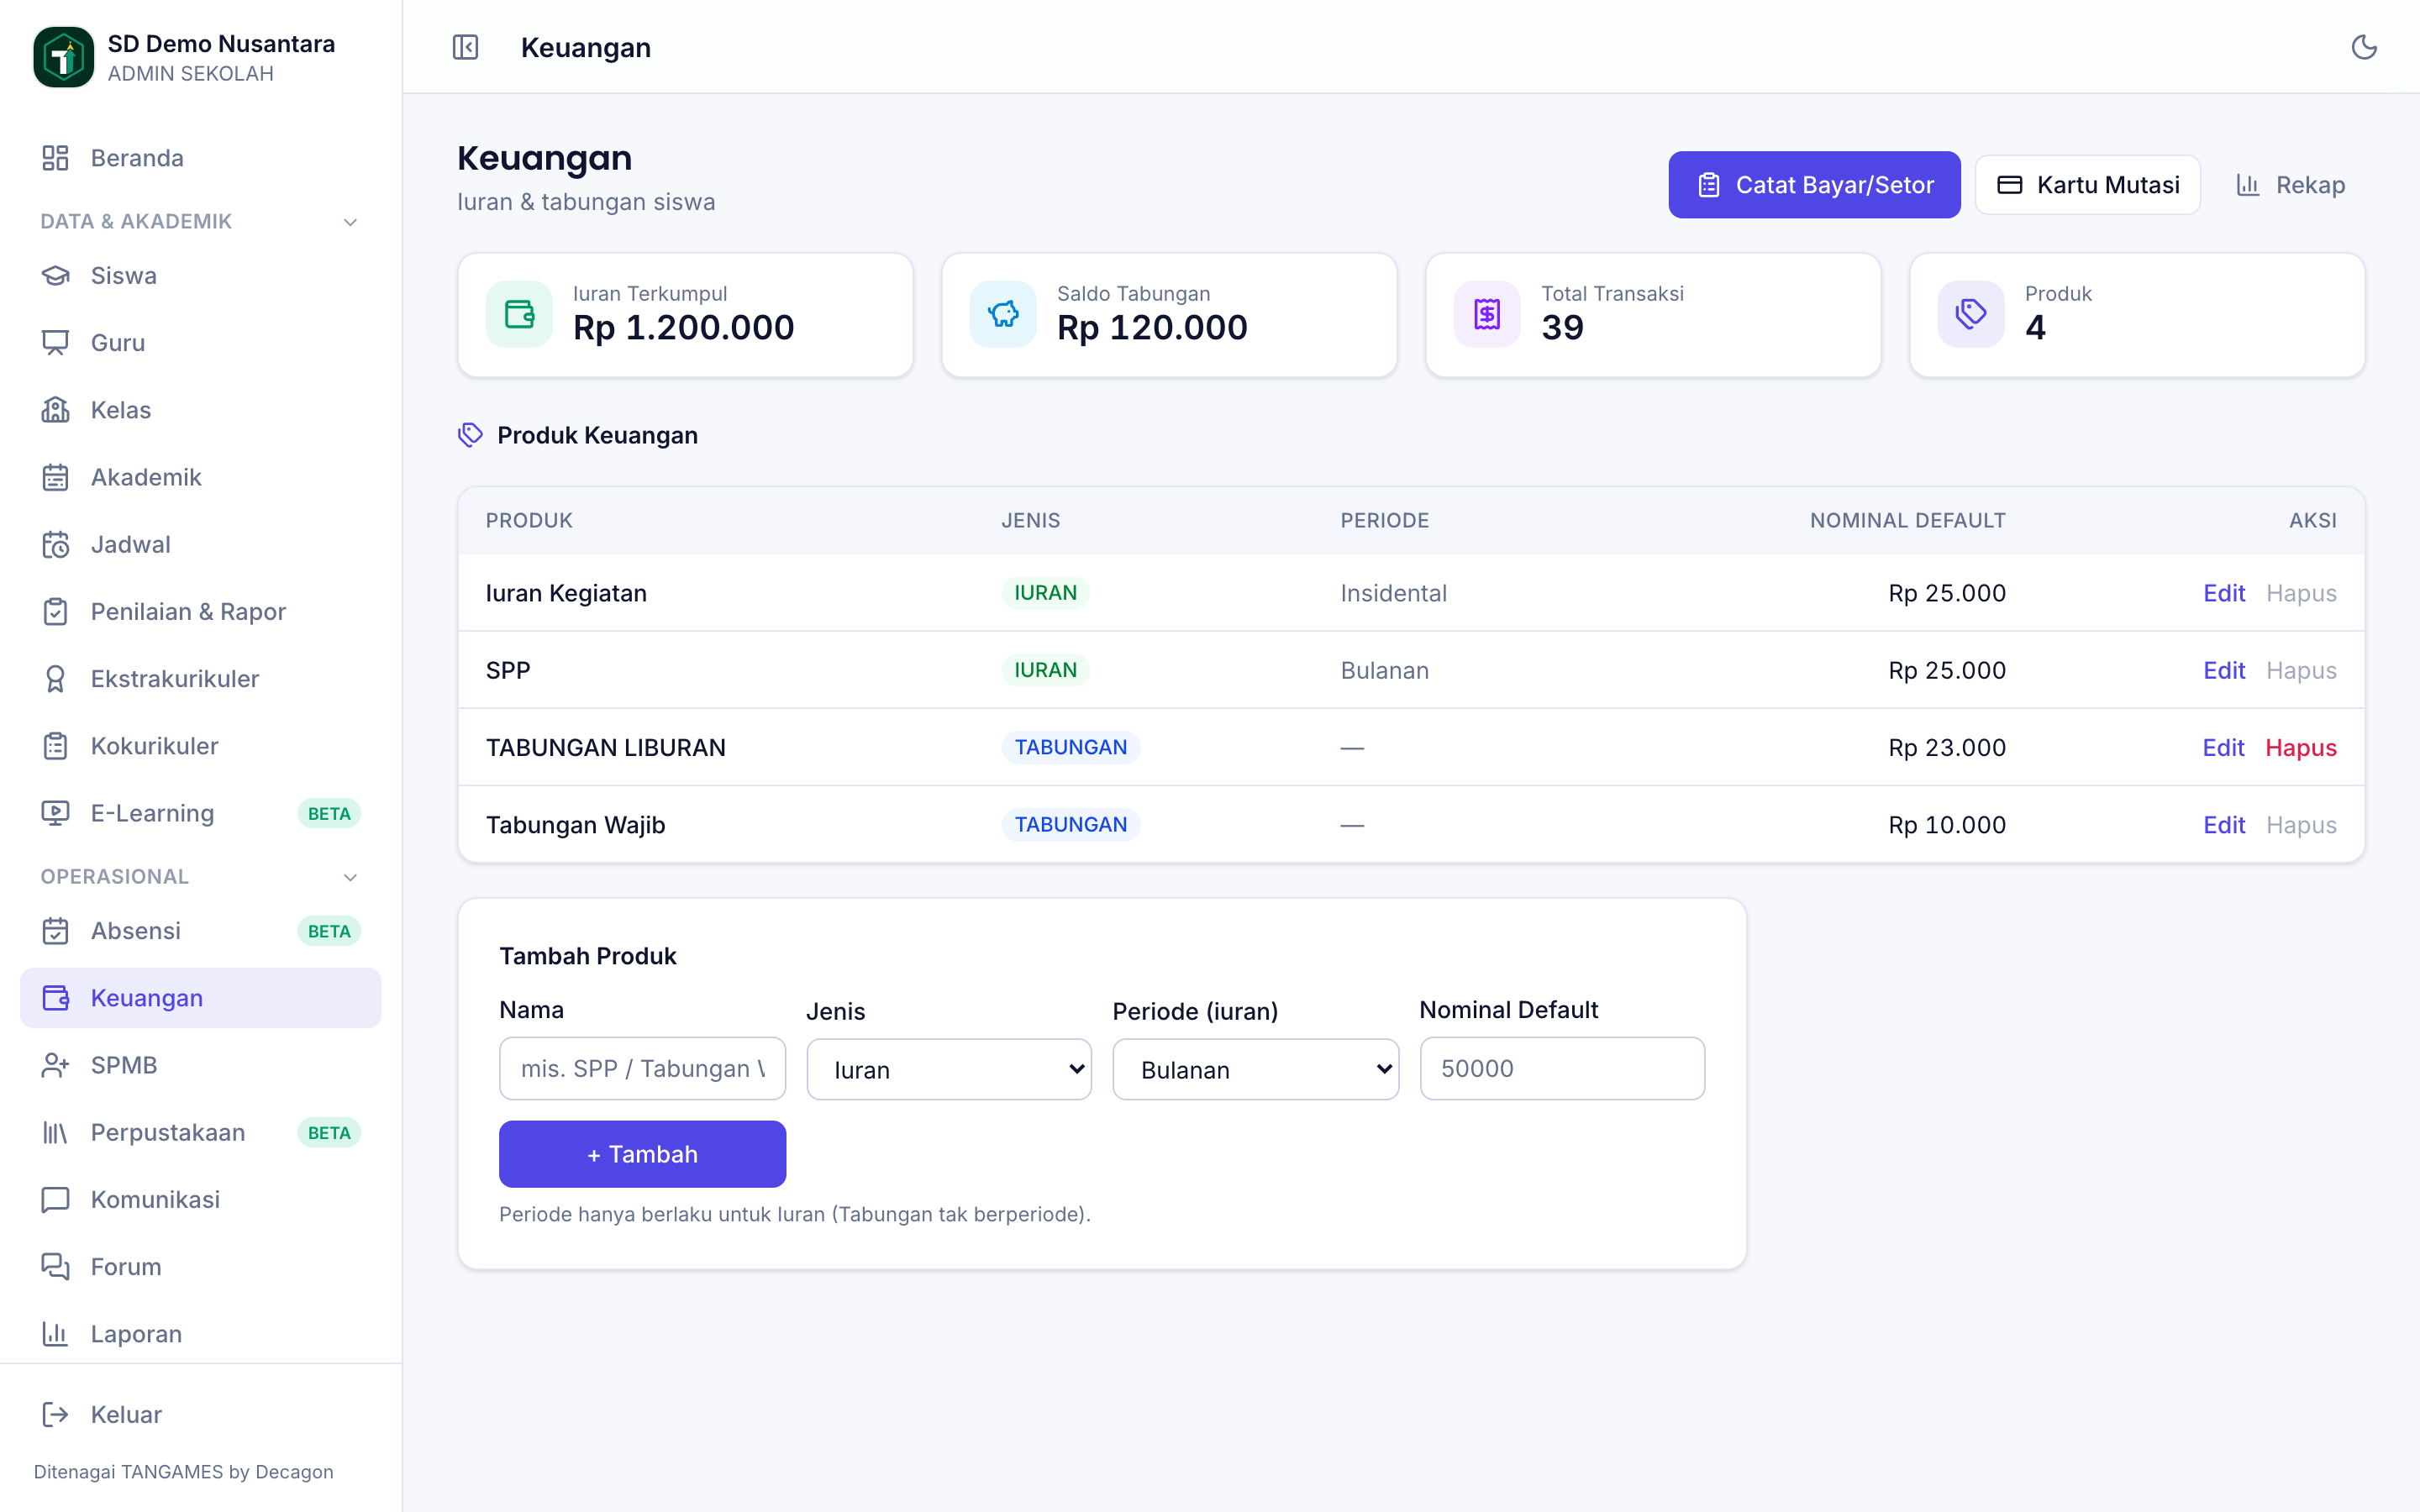This screenshot has height=1512, width=2420.
Task: Delete the TABUNGAN LIBURAN product via Hapus
Action: coord(2301,748)
